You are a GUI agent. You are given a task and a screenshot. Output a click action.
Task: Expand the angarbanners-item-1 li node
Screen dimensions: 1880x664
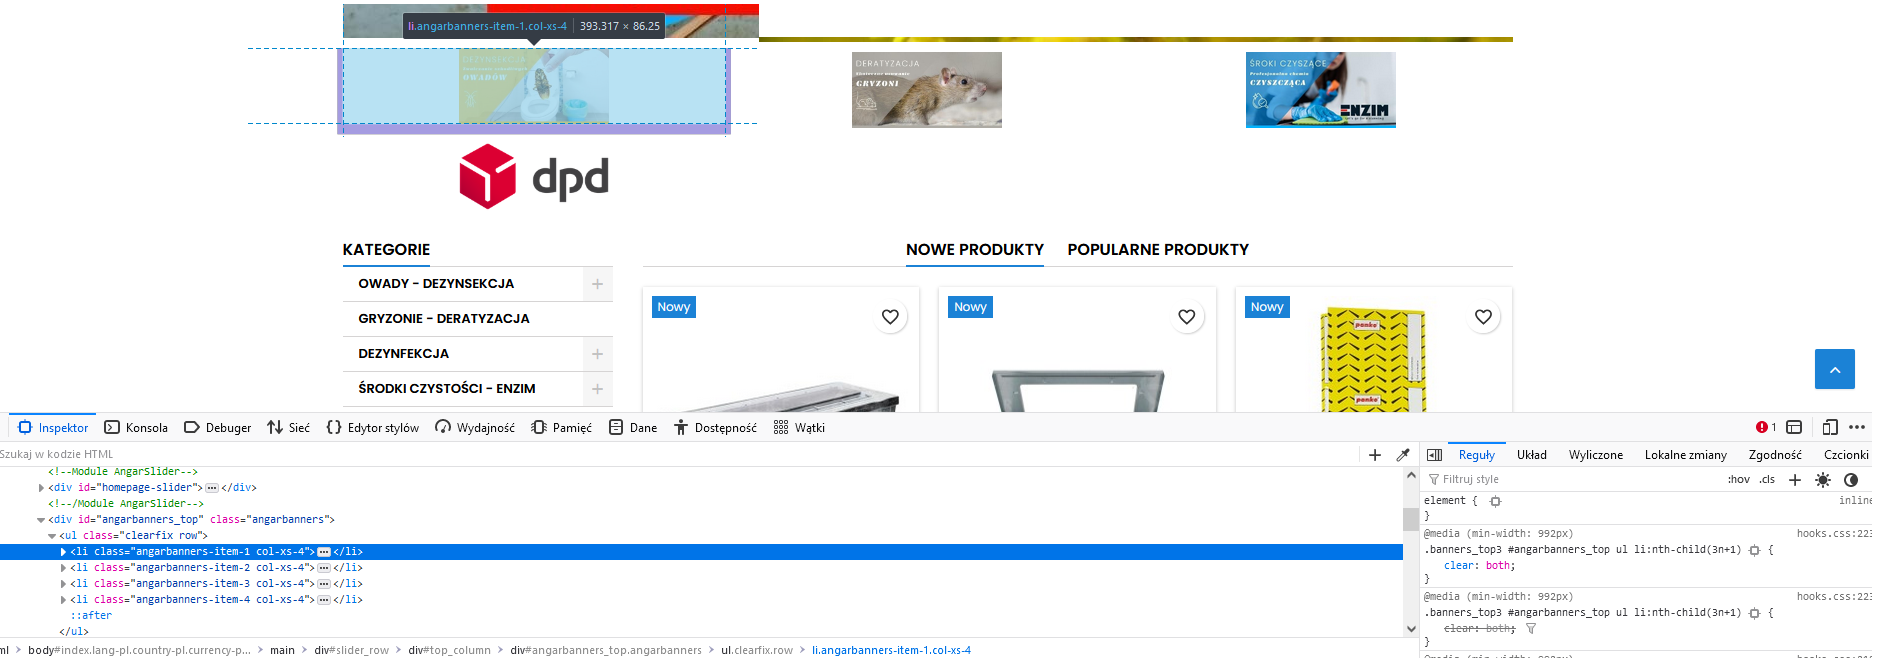(x=63, y=552)
